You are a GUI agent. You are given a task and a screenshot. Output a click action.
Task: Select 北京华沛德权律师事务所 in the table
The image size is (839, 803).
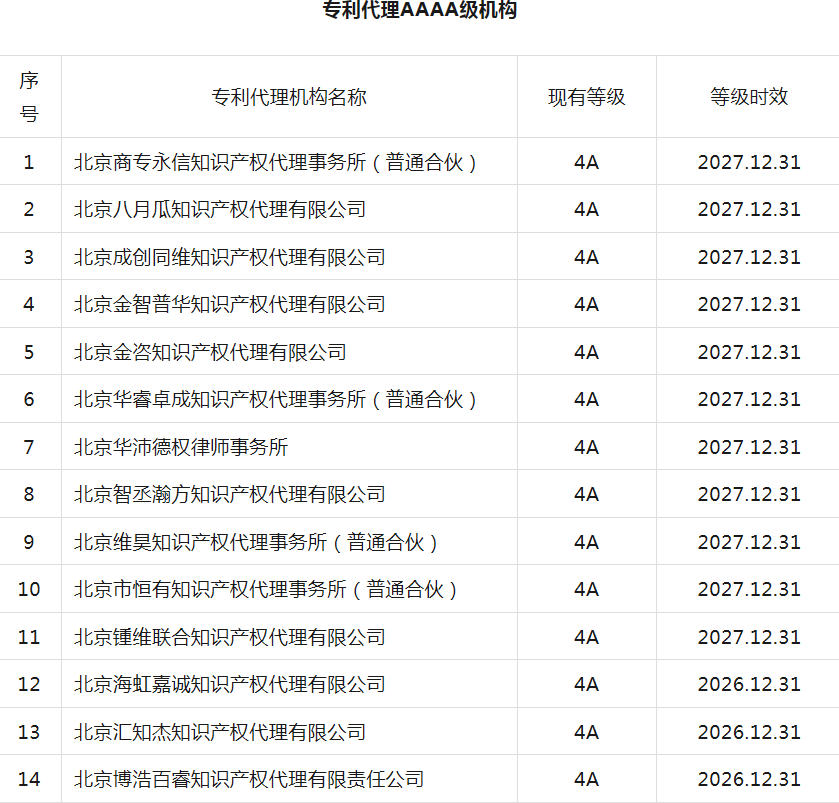click(181, 447)
